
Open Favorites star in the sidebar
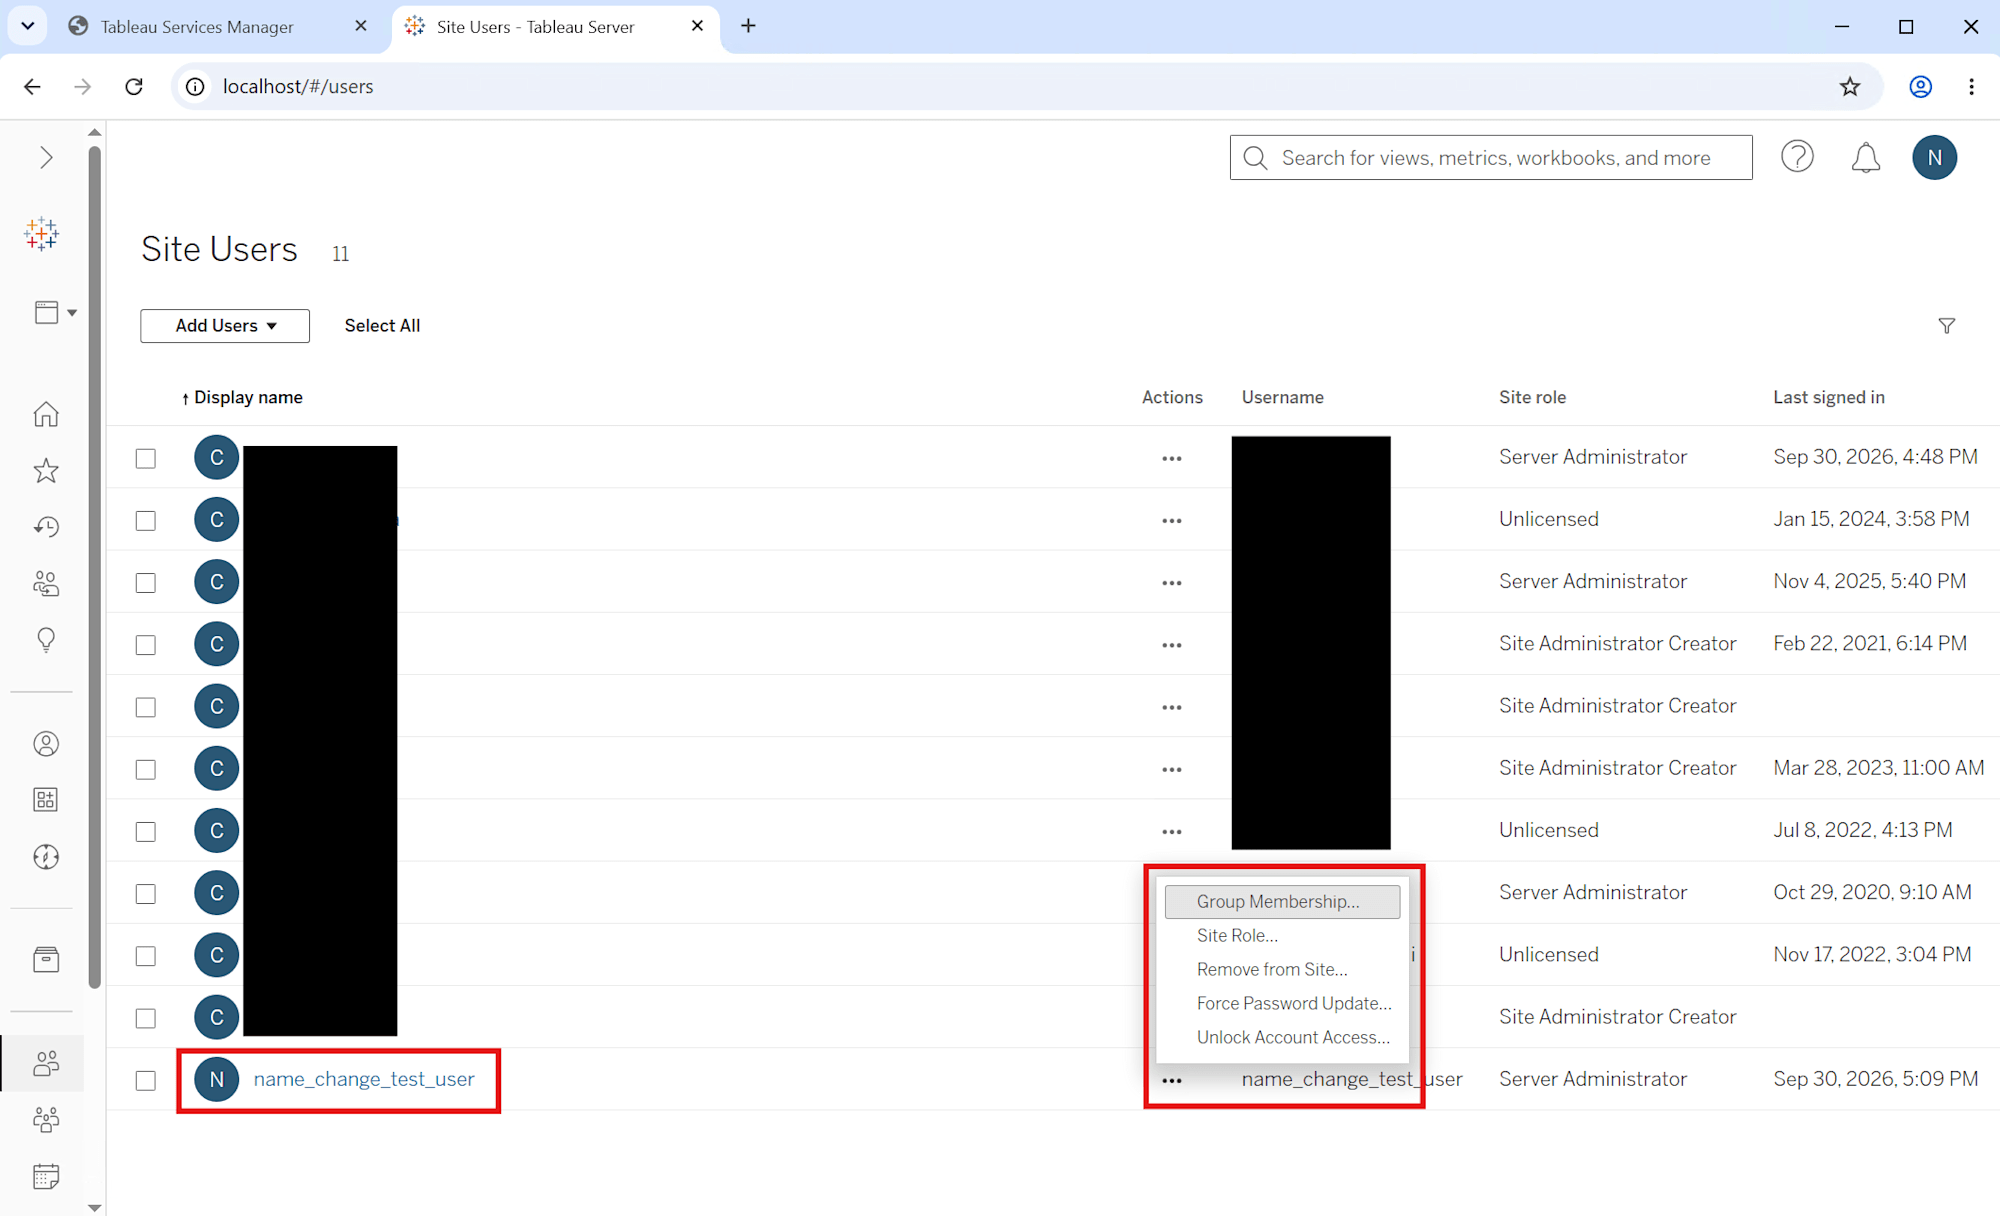pyautogui.click(x=46, y=471)
